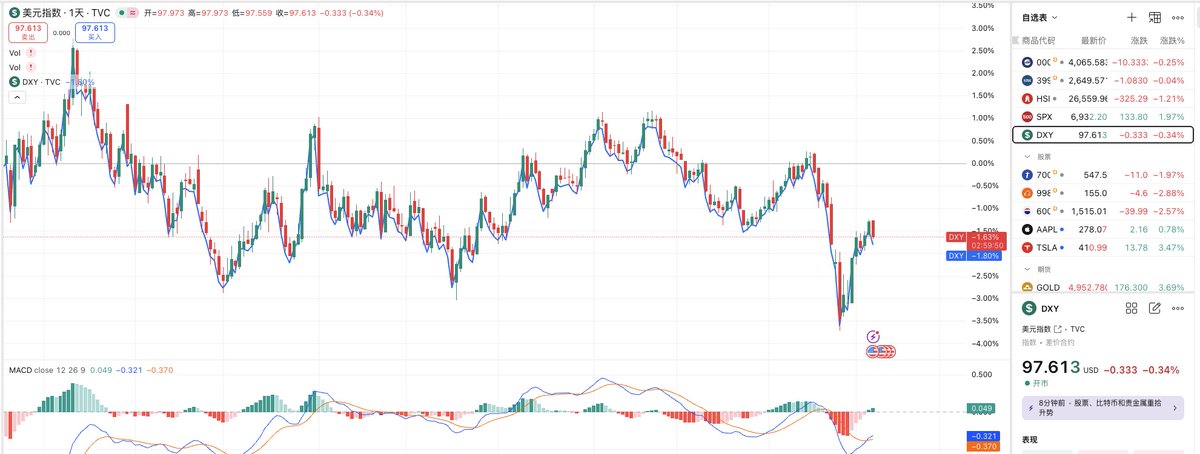Viewport: 1200px width, 454px height.
Task: Open the watchlist advanced view table icon
Action: pyautogui.click(x=1155, y=17)
